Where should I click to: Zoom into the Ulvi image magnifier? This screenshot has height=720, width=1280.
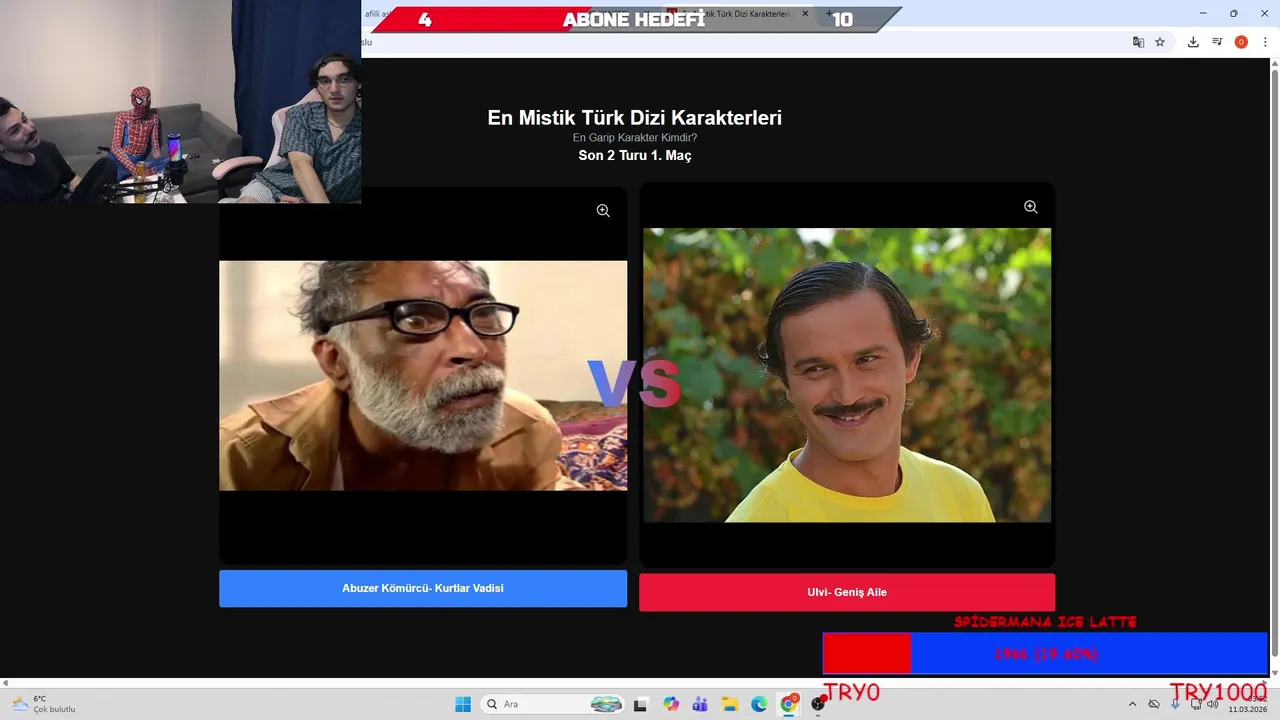(x=1030, y=207)
